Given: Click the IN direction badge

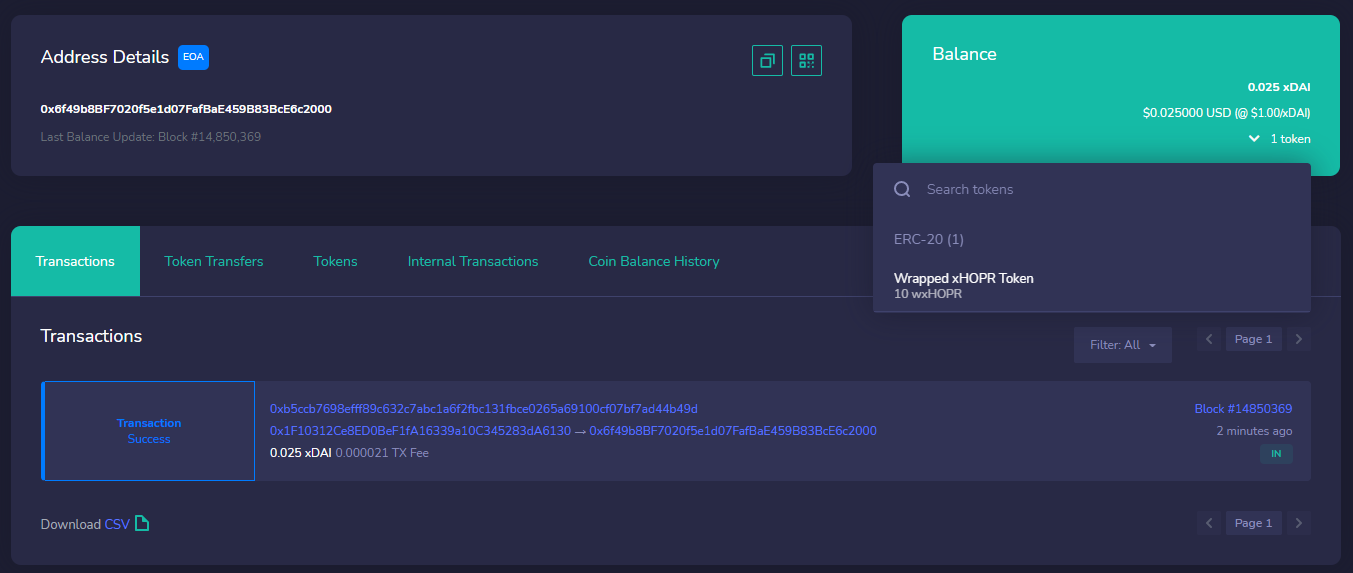Looking at the screenshot, I should coord(1276,454).
